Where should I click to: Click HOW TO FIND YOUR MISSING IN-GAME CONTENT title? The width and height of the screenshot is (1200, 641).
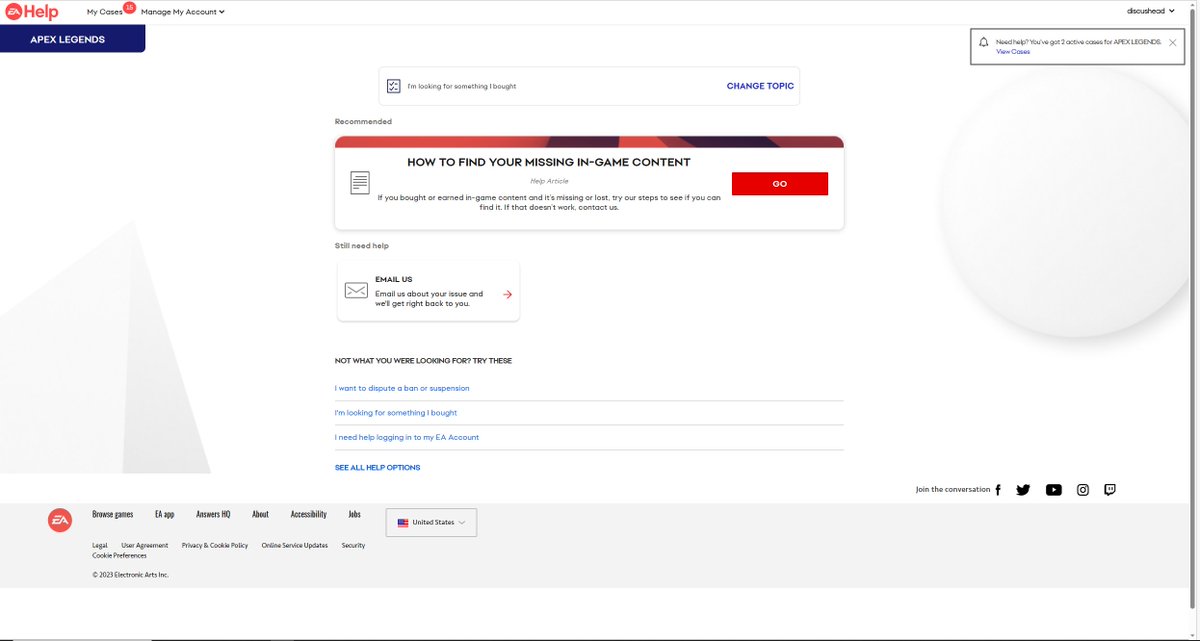point(549,162)
